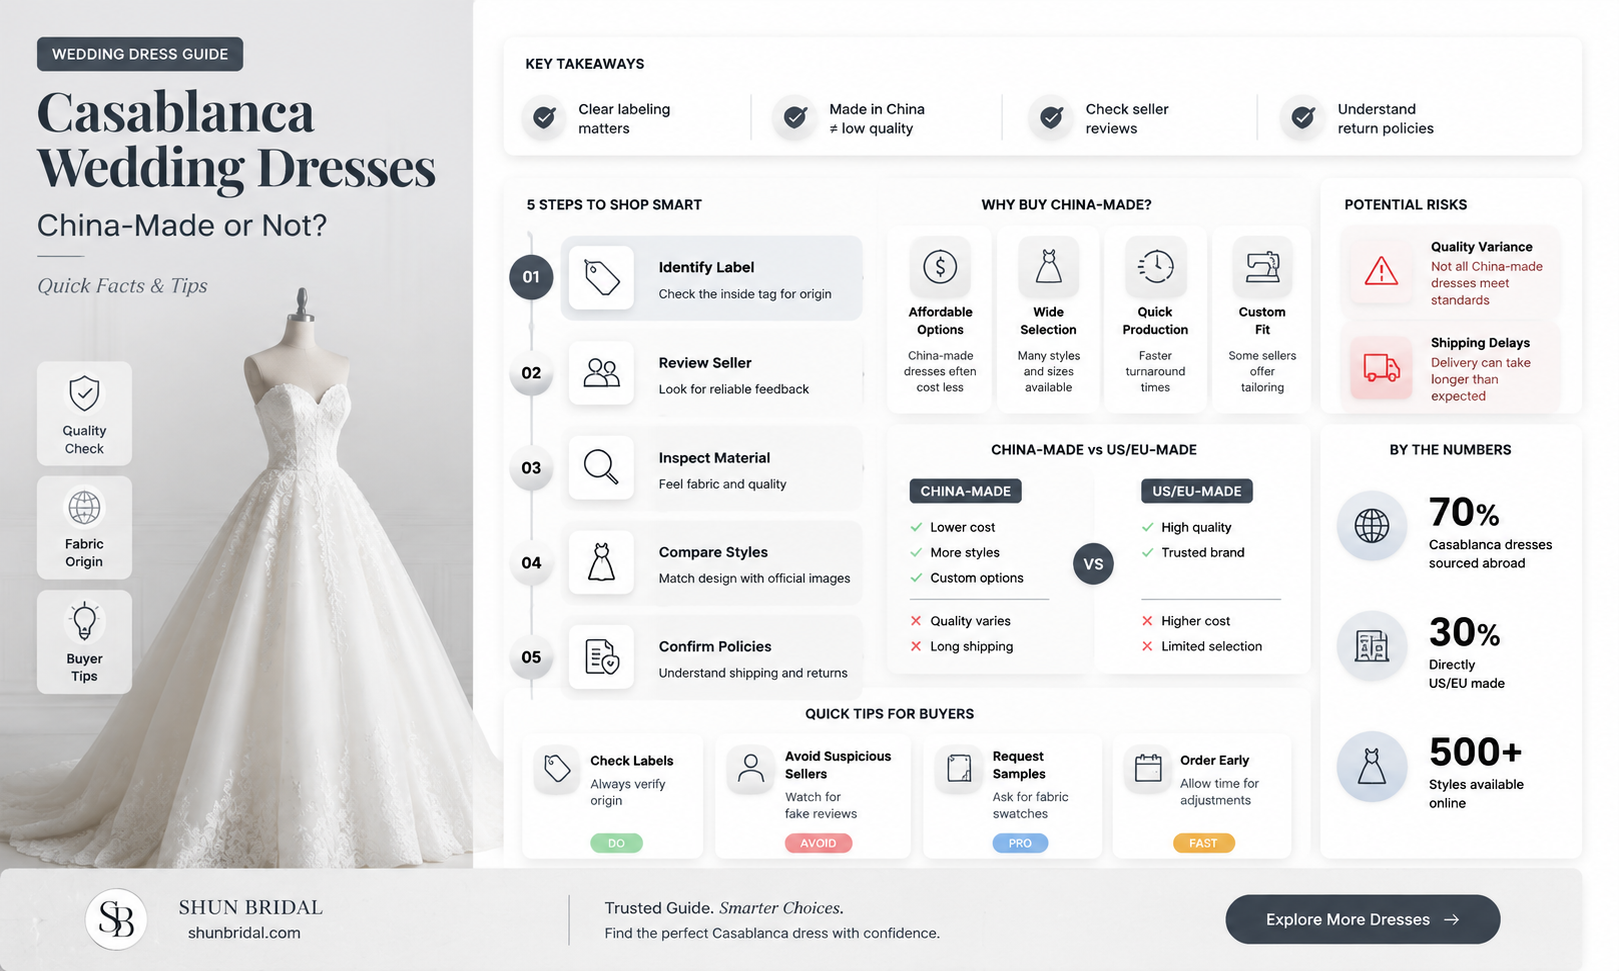Click the green check next to Custom options
Image resolution: width=1619 pixels, height=971 pixels.
916,578
